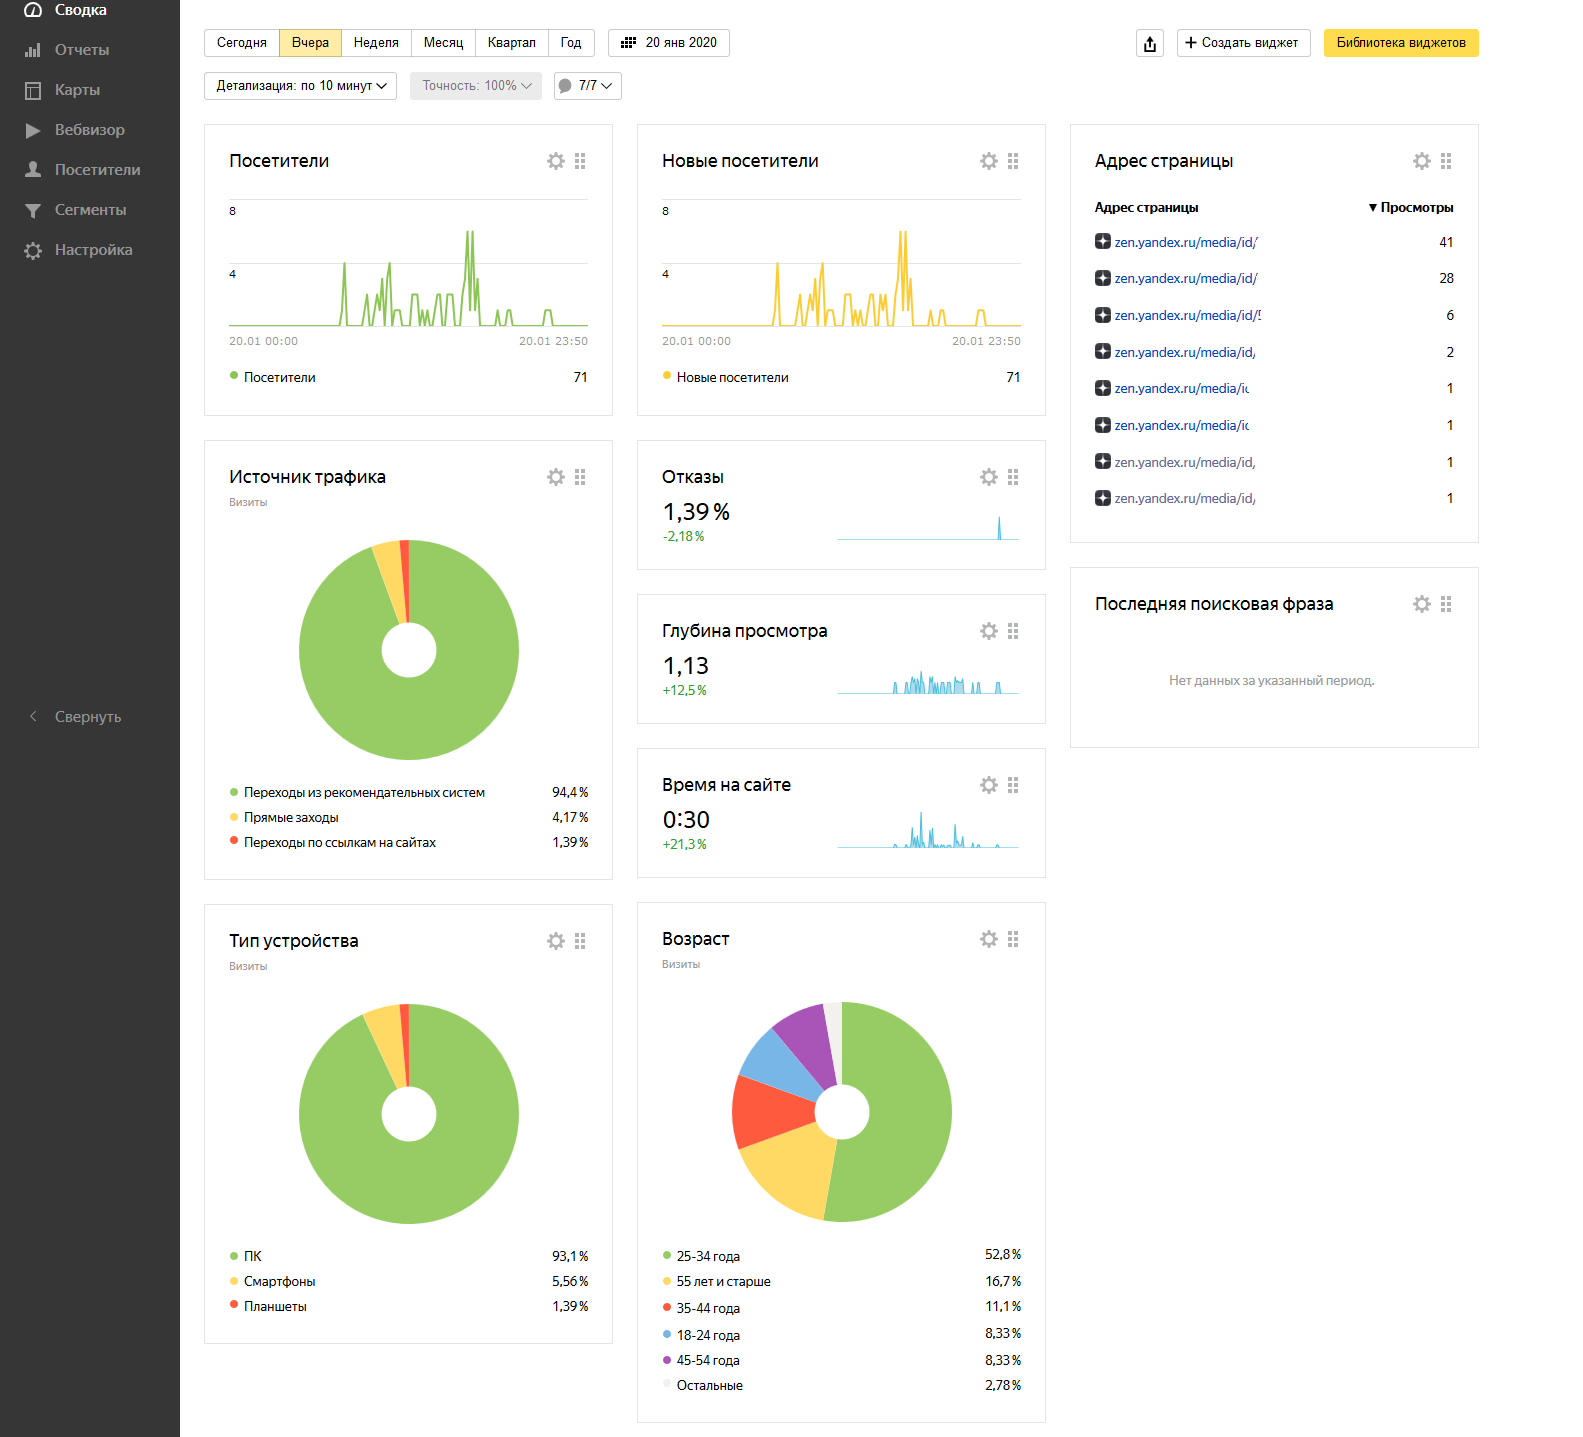Toggle the ПК legend item in Тип устройства
The width and height of the screenshot is (1583, 1437).
[x=252, y=1256]
